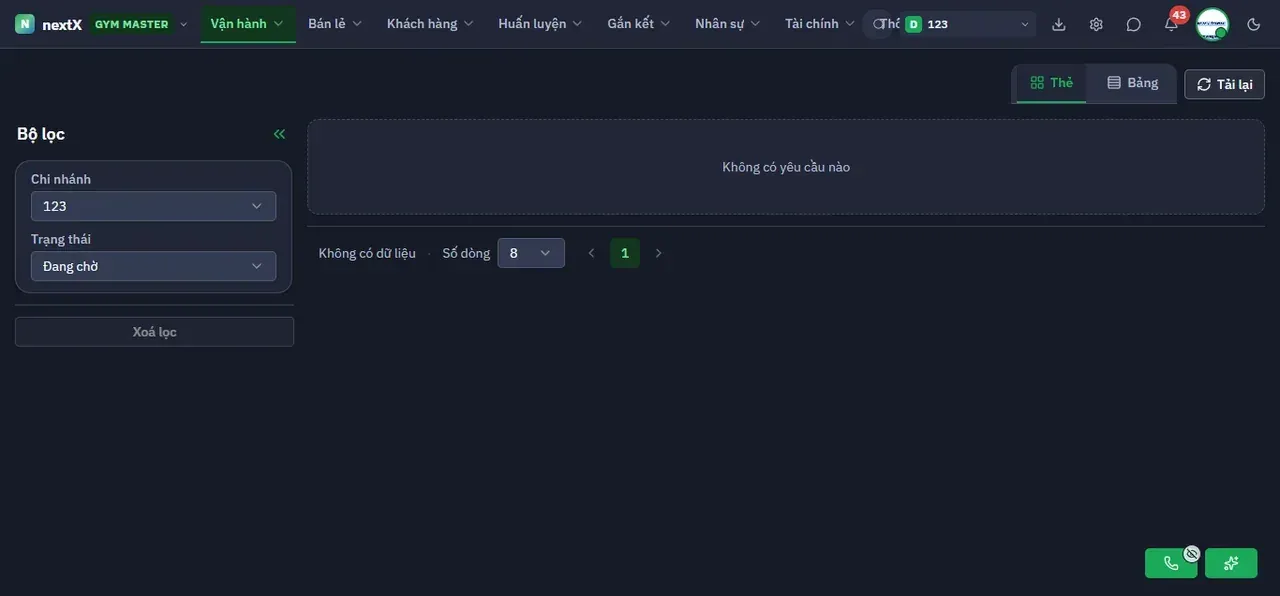Image resolution: width=1280 pixels, height=596 pixels.
Task: Select page 1 in pagination
Action: (625, 253)
